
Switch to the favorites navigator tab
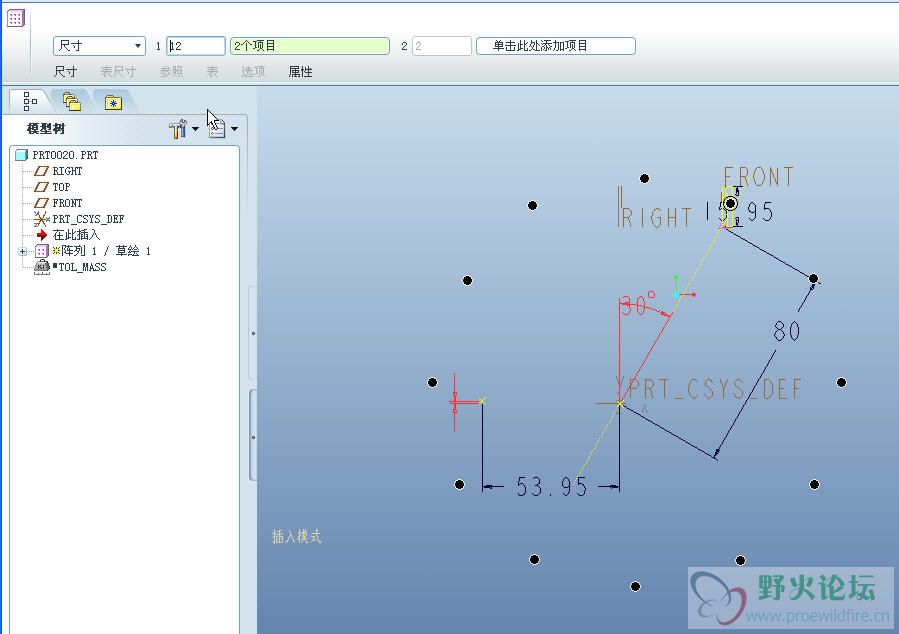tap(114, 103)
